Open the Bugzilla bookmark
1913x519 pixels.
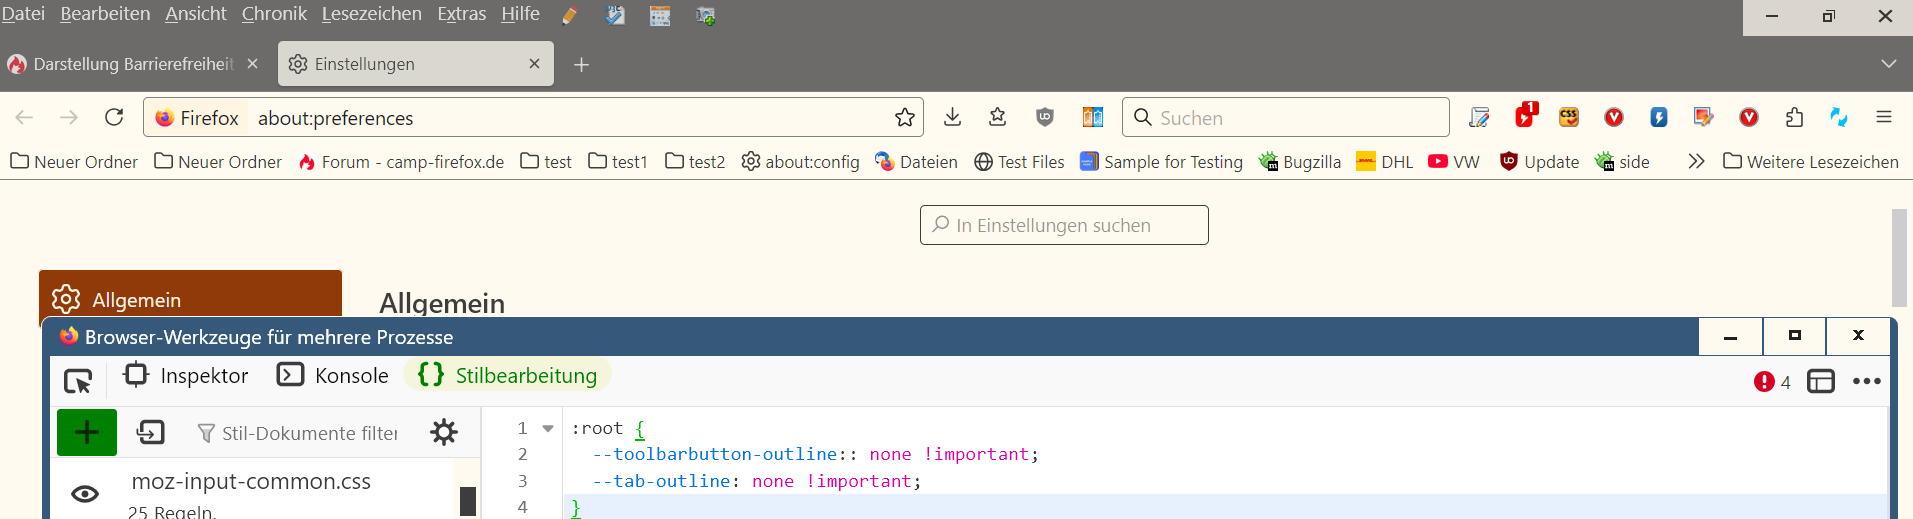pyautogui.click(x=1300, y=161)
